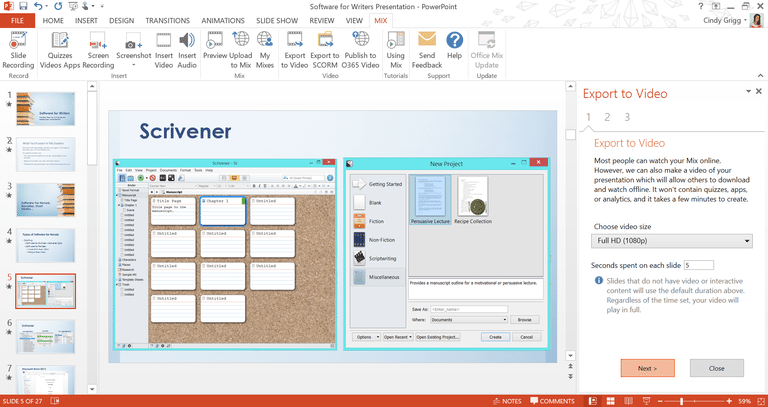Switch to Reading view in status bar
The width and height of the screenshot is (768, 407).
click(628, 401)
